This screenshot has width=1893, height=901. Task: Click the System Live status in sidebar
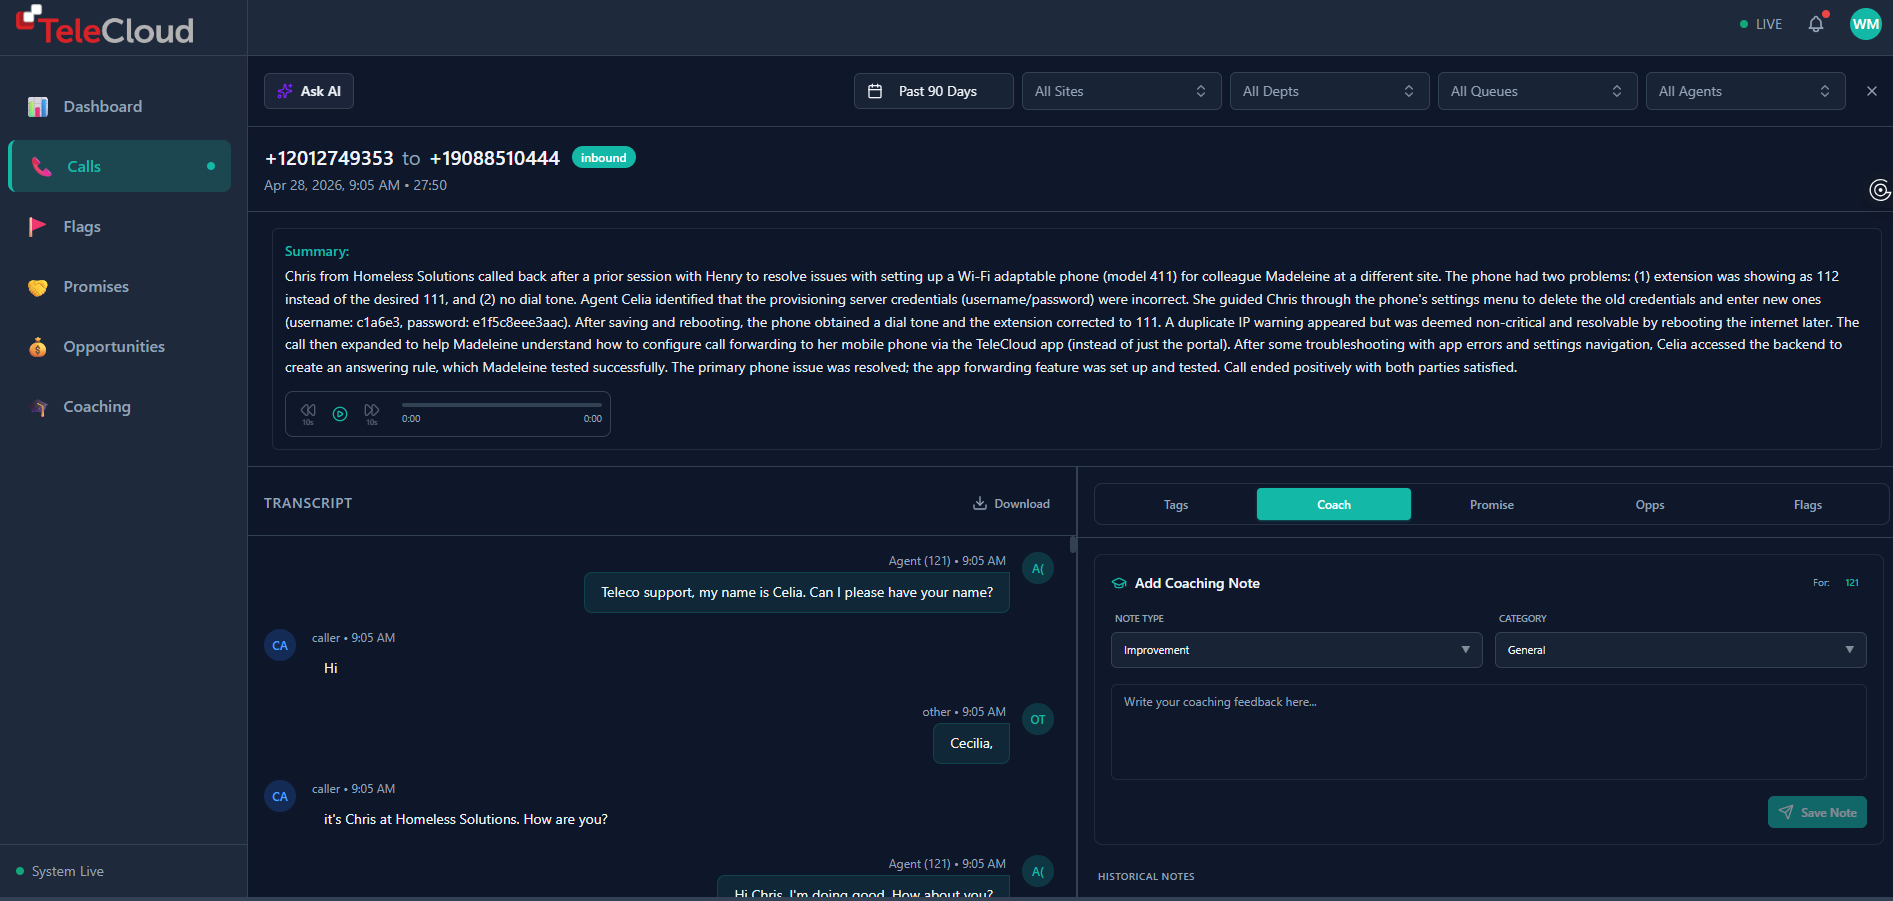(60, 871)
